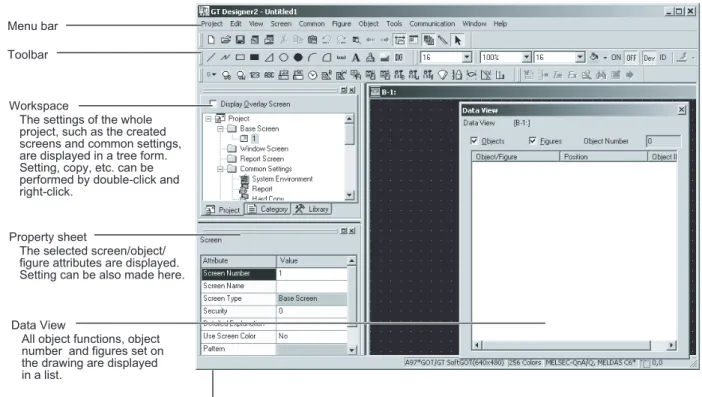The width and height of the screenshot is (702, 397).
Task: Select the outlined Rectangle tool
Action: point(240,57)
